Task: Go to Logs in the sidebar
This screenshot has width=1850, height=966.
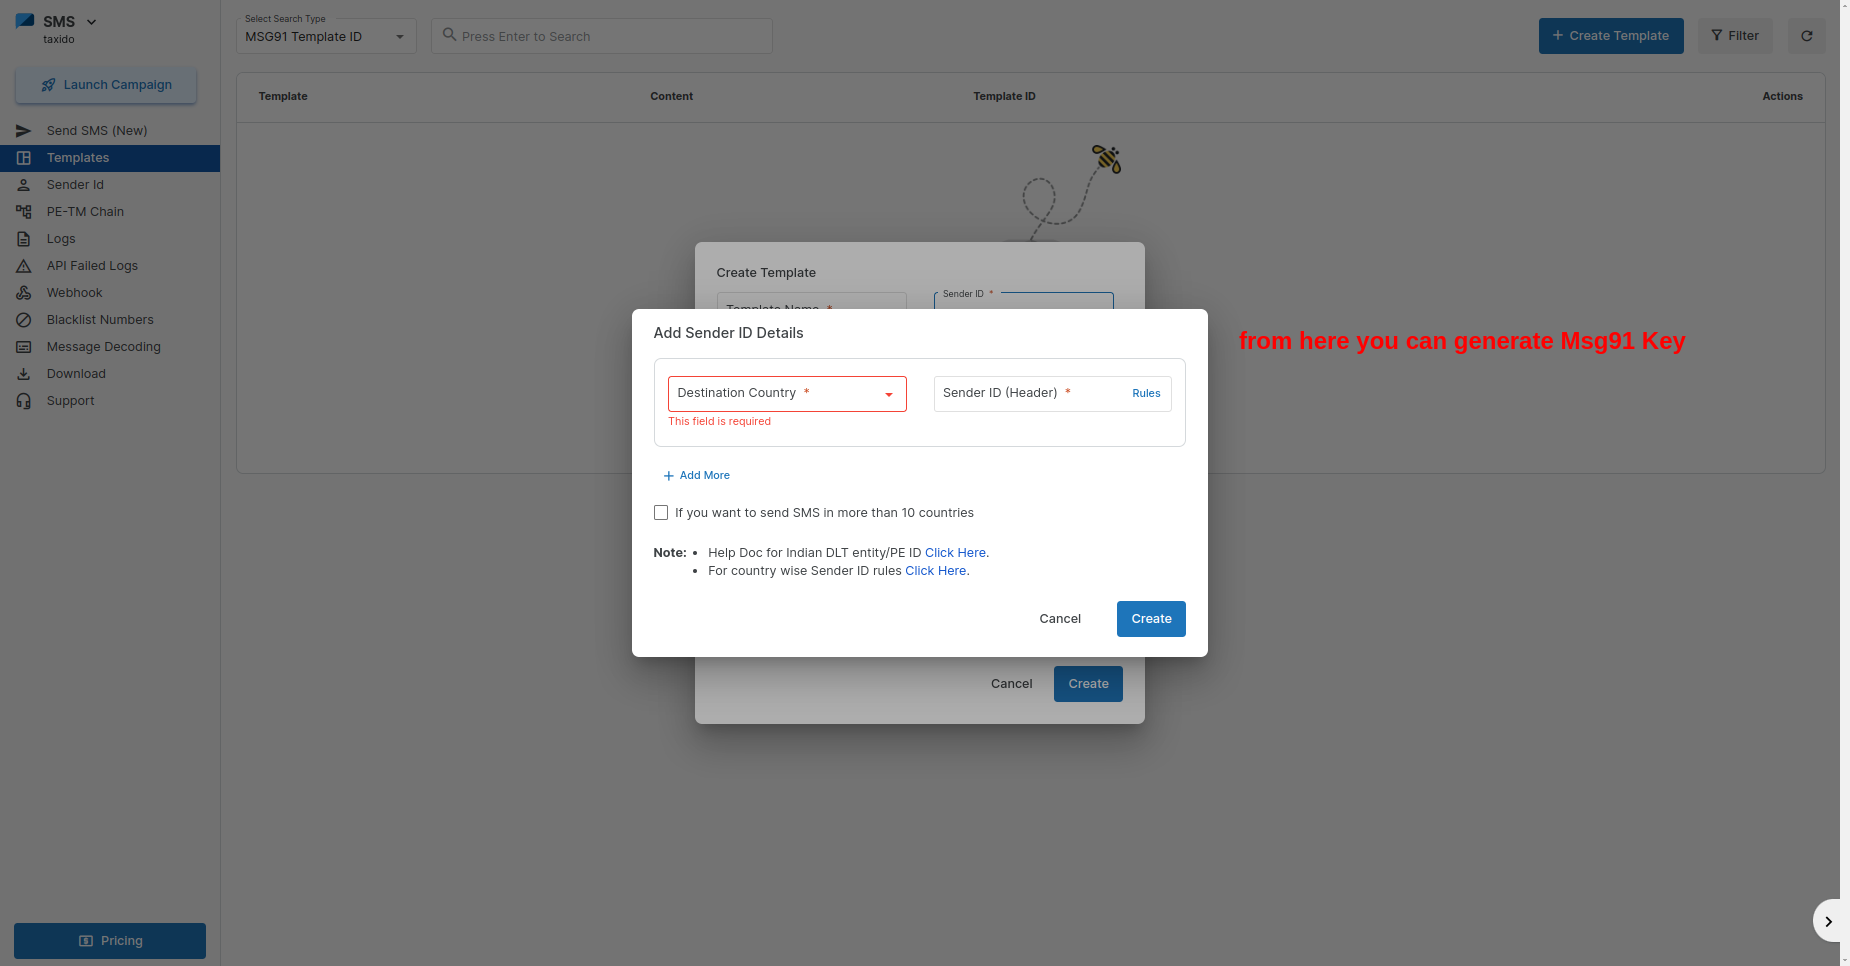Action: click(61, 239)
